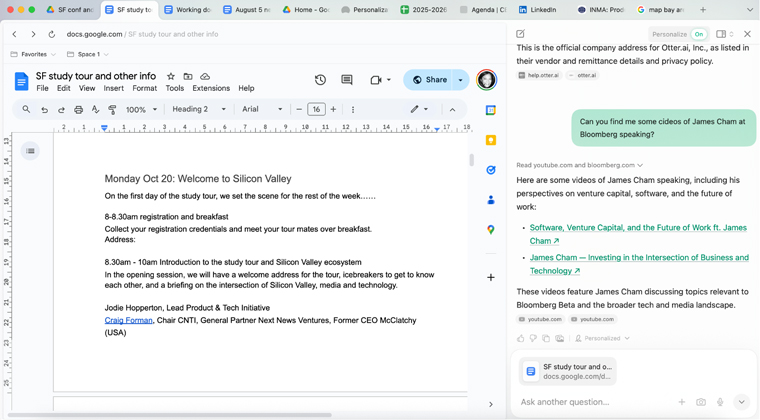Open more toolbar options (three dots)
This screenshot has height=420, width=760.
coord(352,109)
